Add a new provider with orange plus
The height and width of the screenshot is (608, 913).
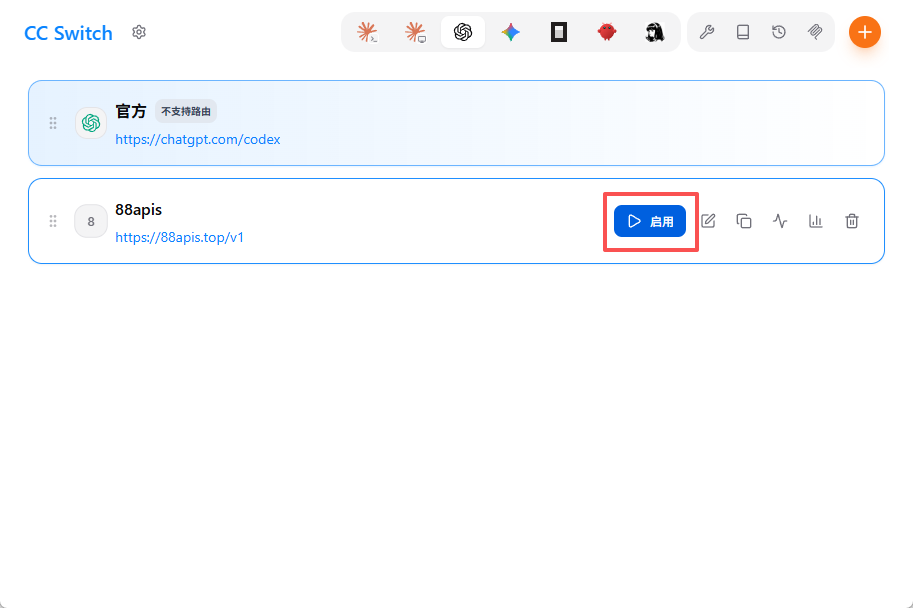click(865, 32)
